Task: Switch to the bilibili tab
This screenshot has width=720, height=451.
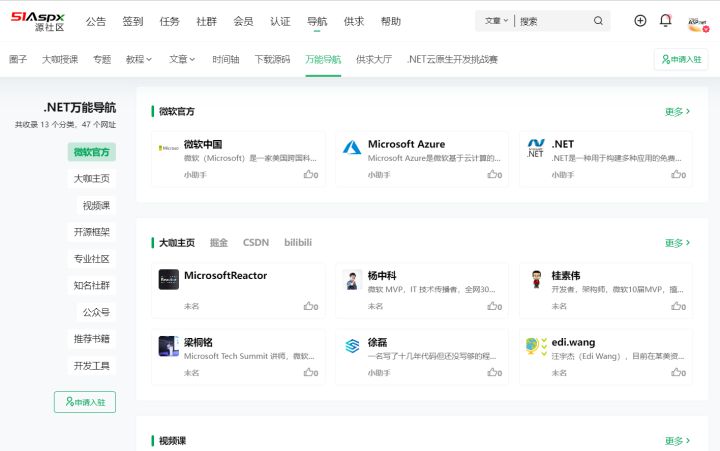Action: click(298, 242)
